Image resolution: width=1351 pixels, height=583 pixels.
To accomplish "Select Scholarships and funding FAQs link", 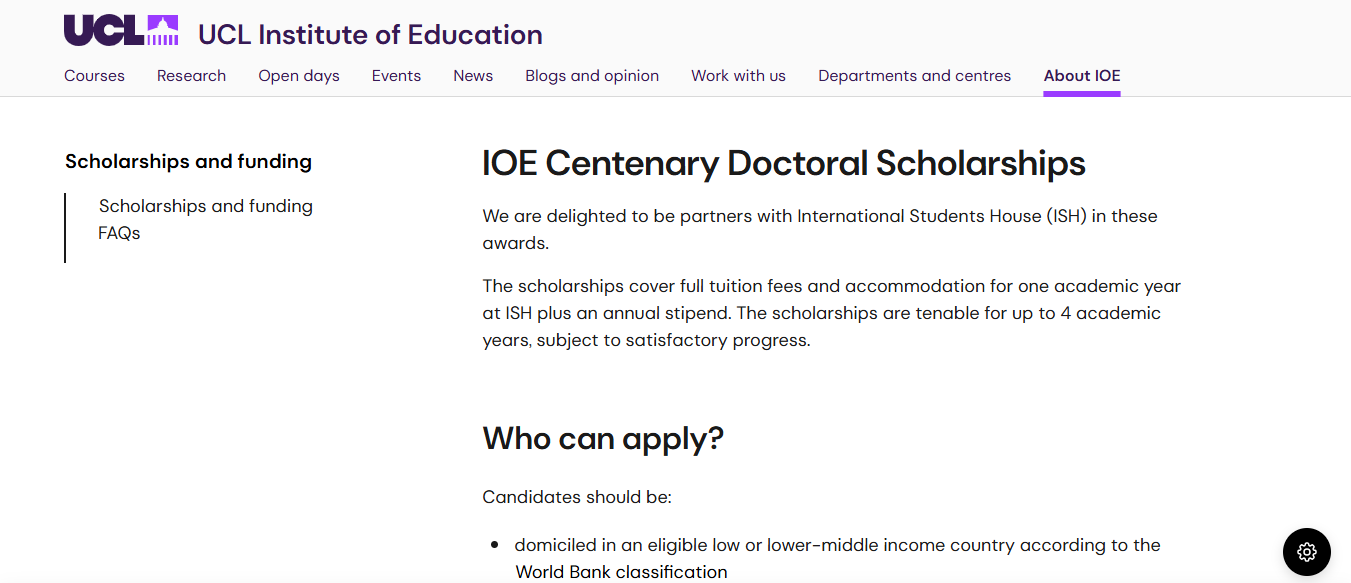I will 205,218.
